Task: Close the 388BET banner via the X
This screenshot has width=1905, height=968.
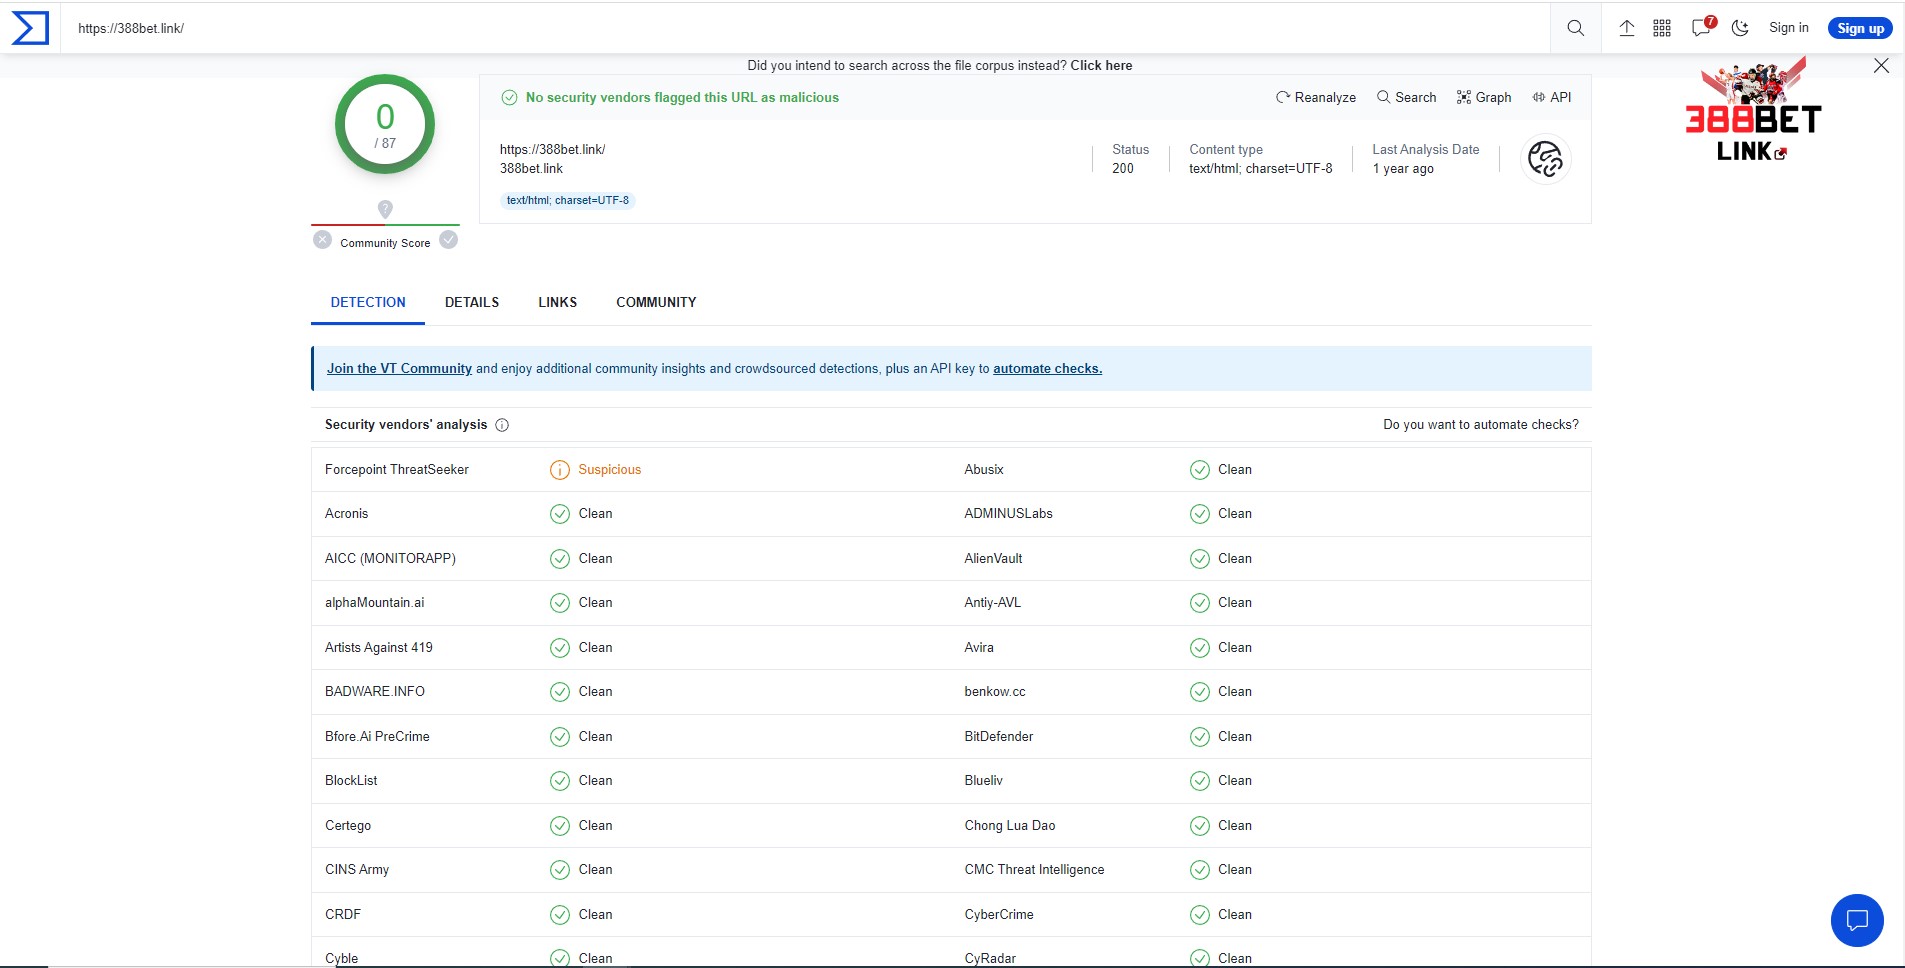Action: [1881, 65]
